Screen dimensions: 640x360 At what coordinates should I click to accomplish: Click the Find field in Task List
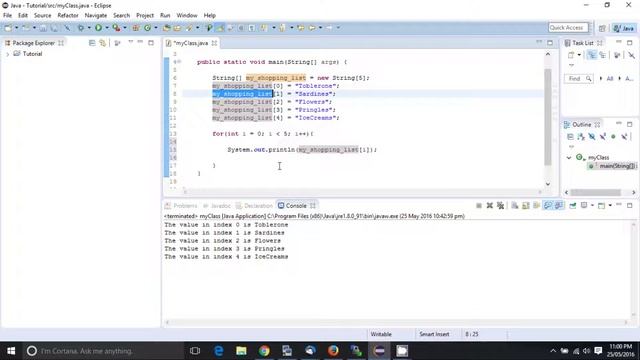[578, 78]
